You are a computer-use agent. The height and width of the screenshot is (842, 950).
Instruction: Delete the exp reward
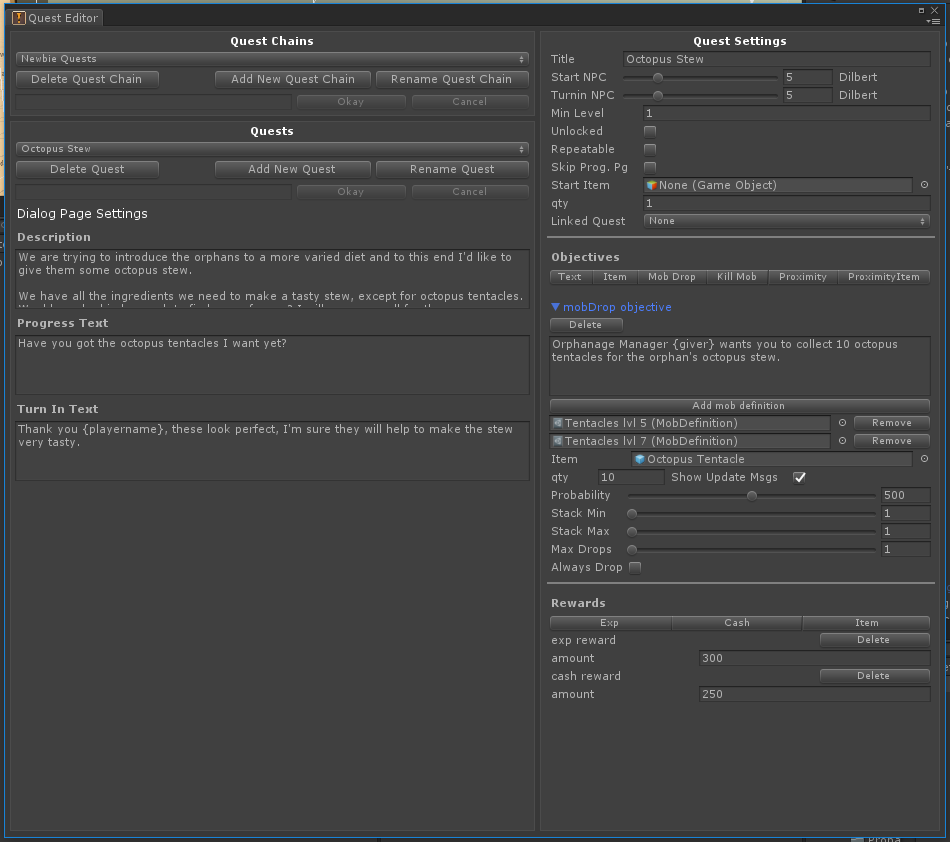[874, 640]
